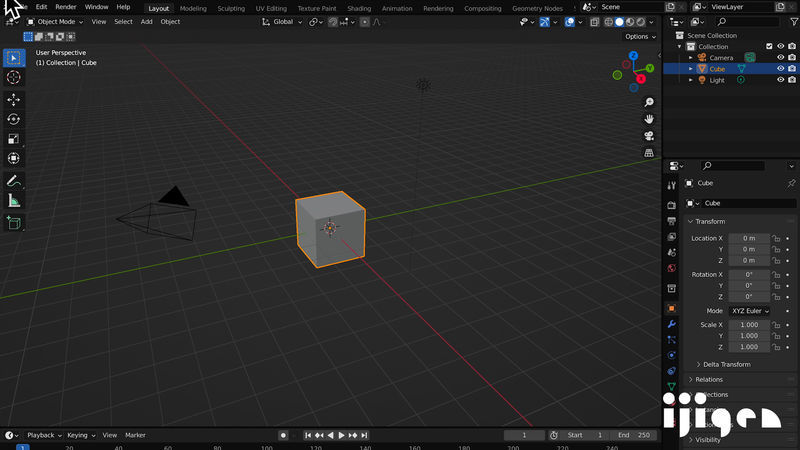The height and width of the screenshot is (450, 800).
Task: Uncheck the Collection exclude checkbox
Action: (x=769, y=46)
